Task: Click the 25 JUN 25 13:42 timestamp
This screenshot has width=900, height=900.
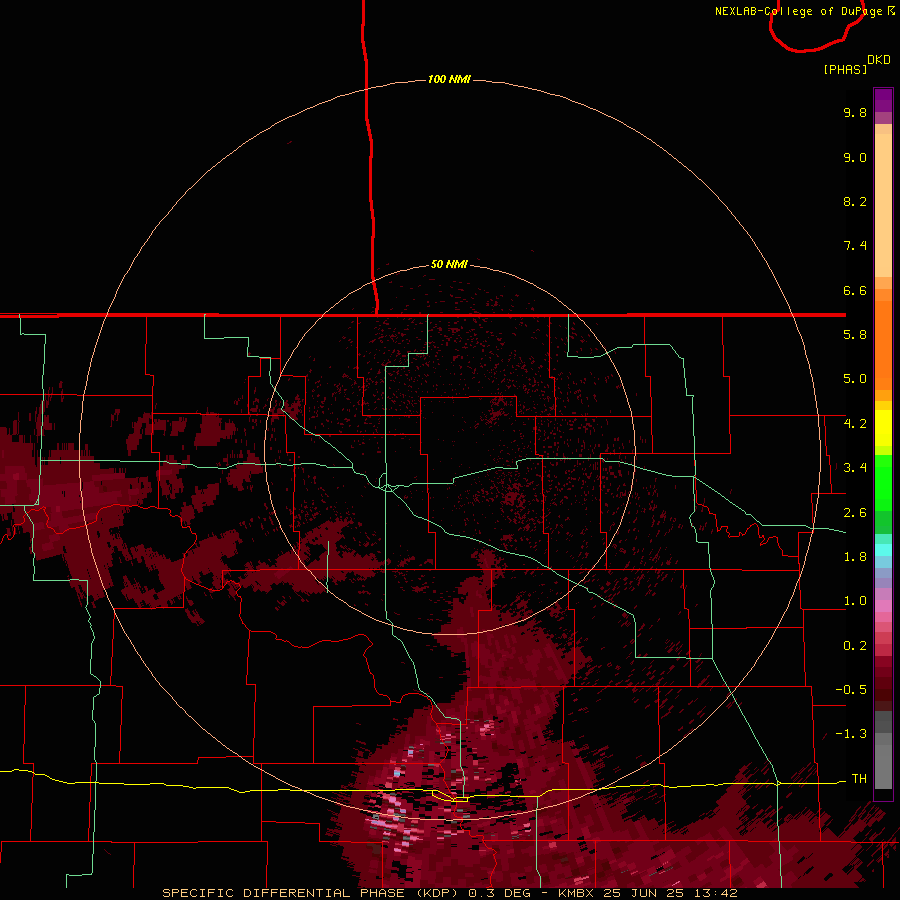Action: (670, 893)
